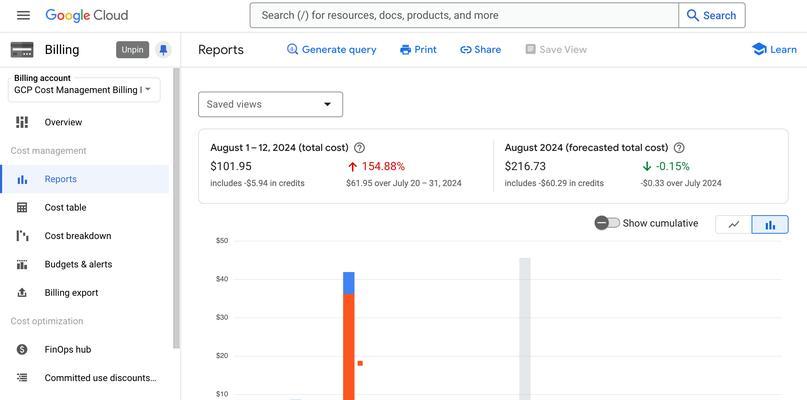Click the disabled Save View icon
Image resolution: width=807 pixels, height=400 pixels.
pyautogui.click(x=531, y=49)
